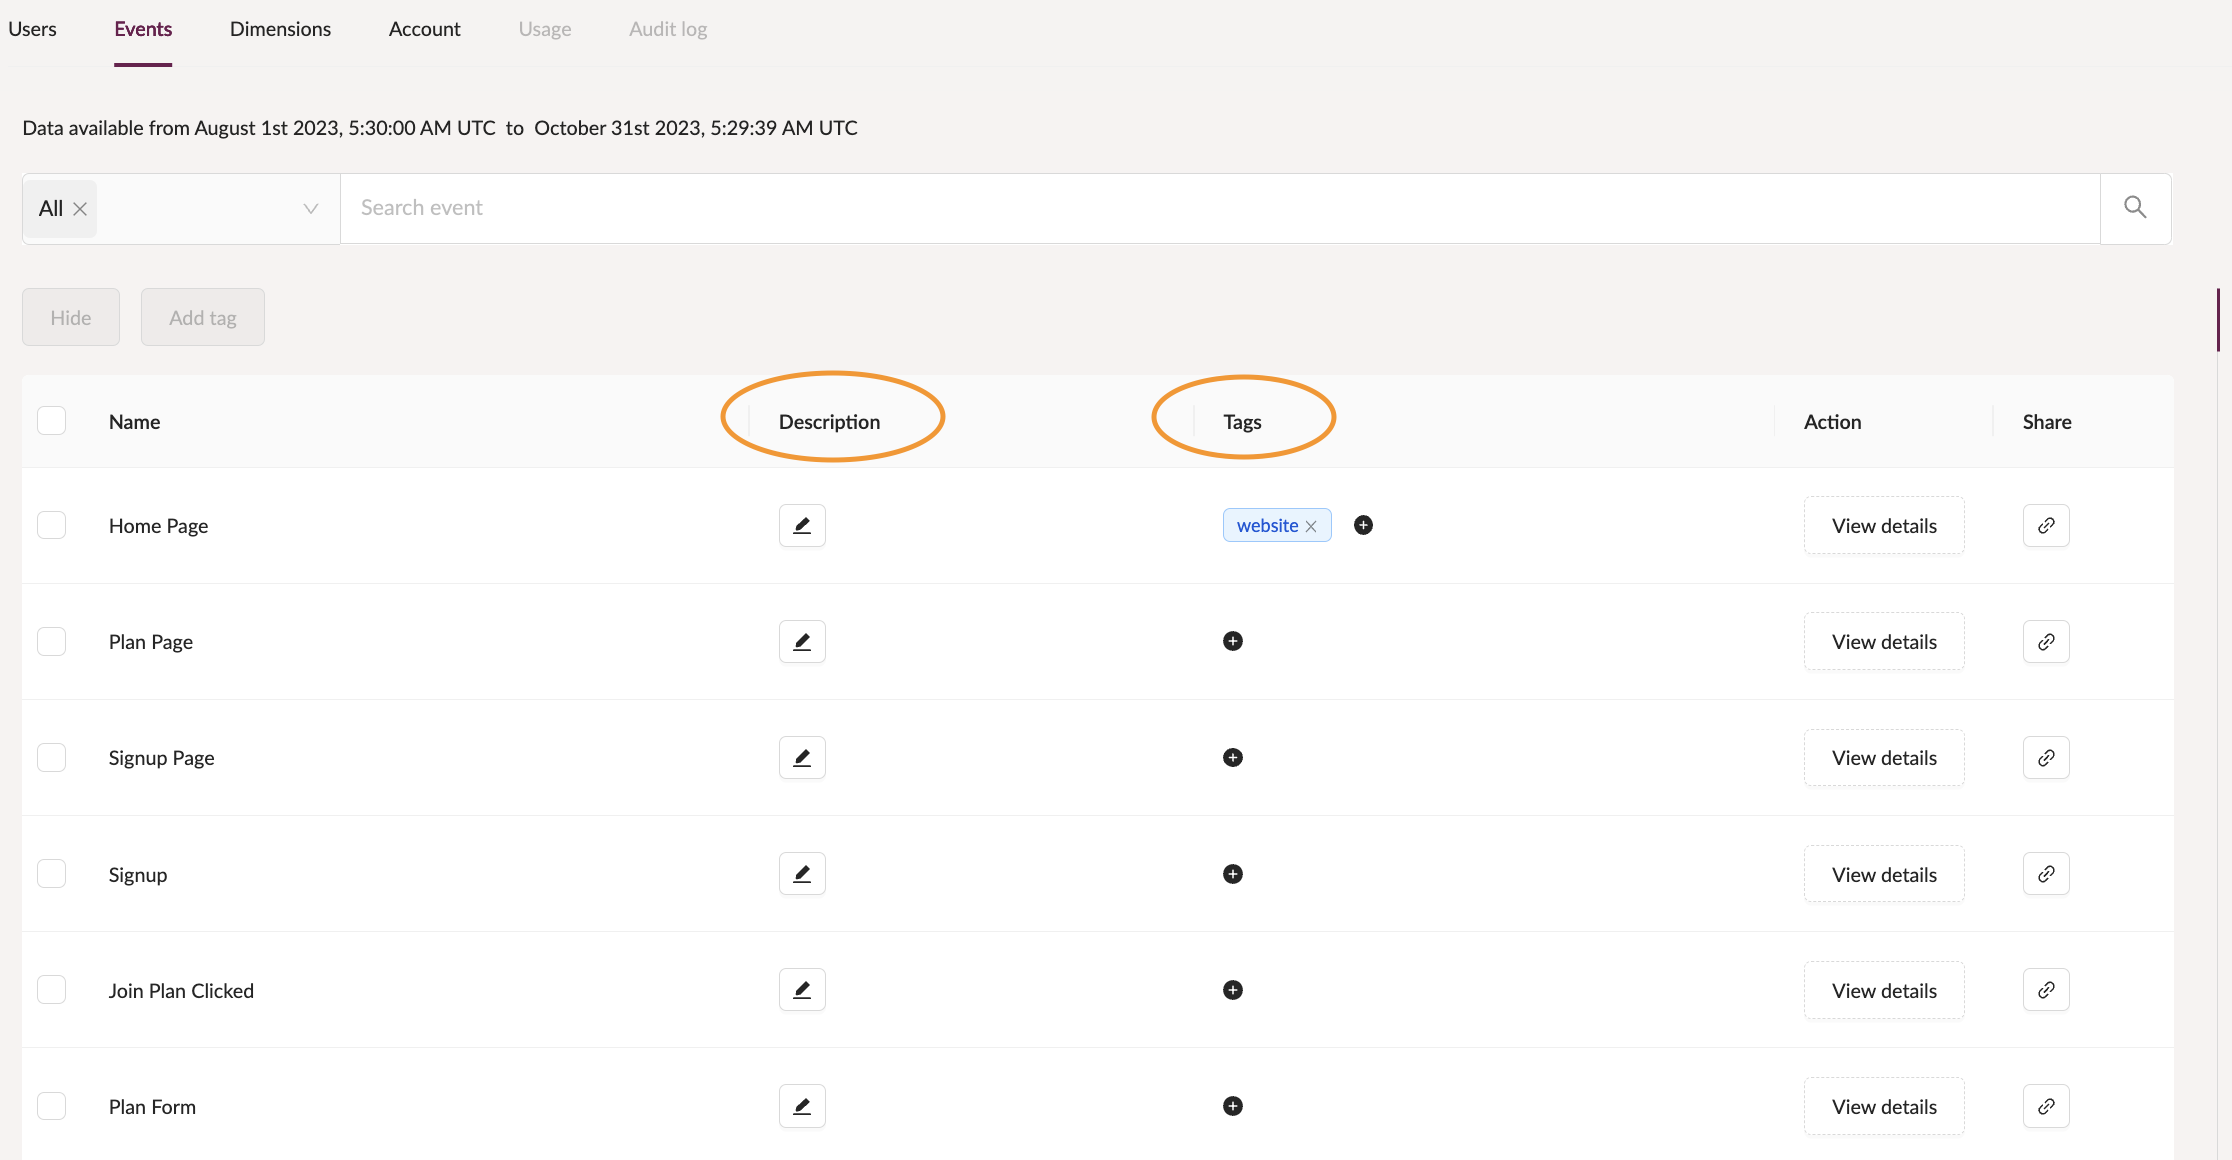This screenshot has height=1160, width=2232.
Task: Check the Home Page row checkbox
Action: click(x=51, y=525)
